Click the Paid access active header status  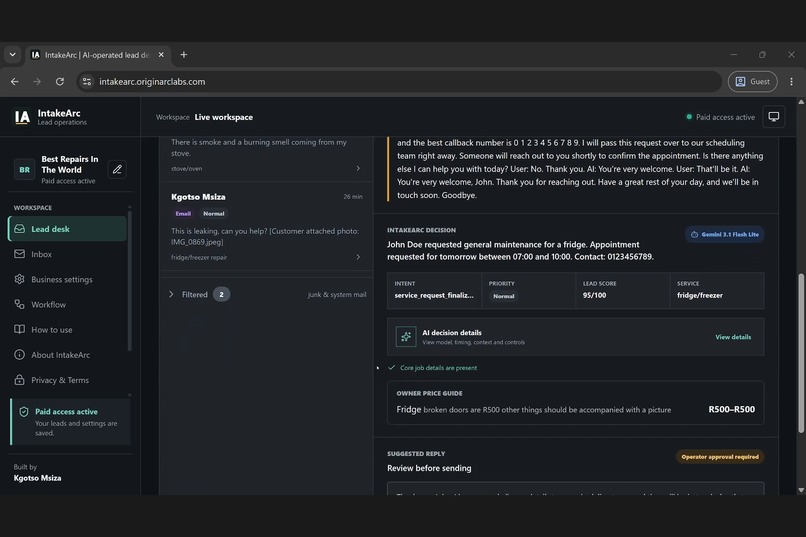click(x=720, y=117)
